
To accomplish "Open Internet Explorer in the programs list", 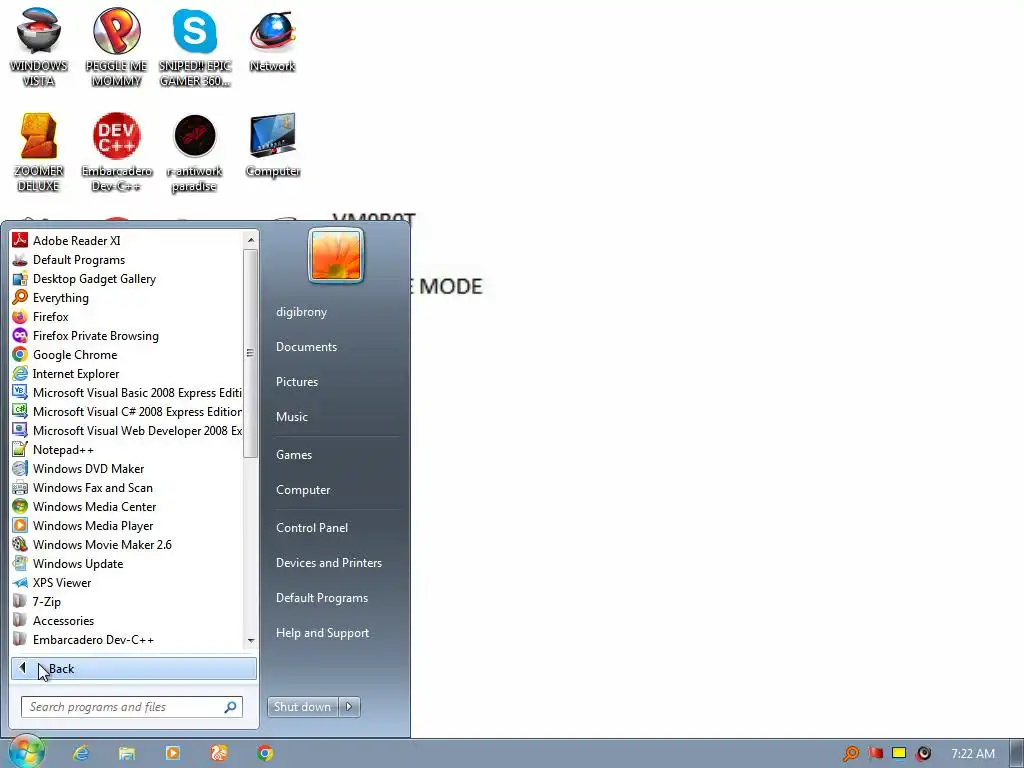I will pos(127,374).
